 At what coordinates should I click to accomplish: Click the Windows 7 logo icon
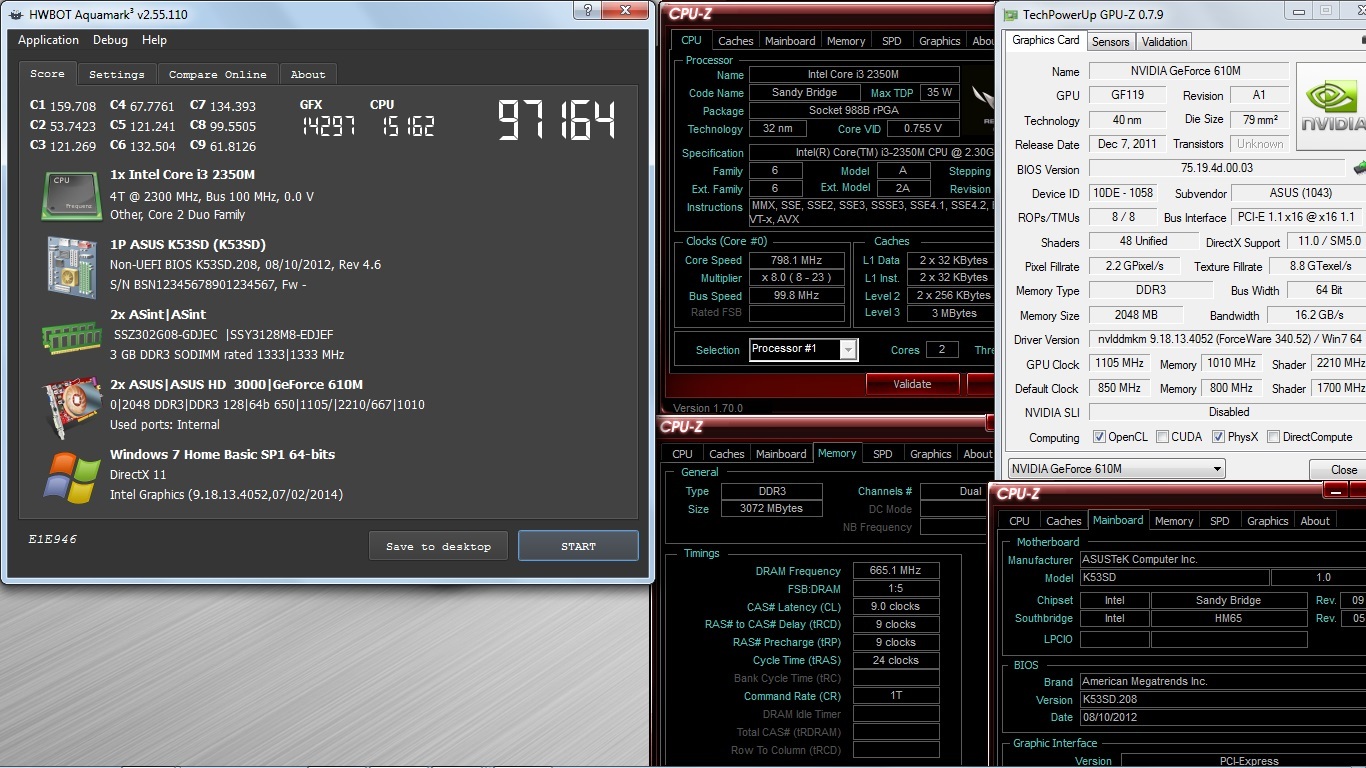[71, 477]
